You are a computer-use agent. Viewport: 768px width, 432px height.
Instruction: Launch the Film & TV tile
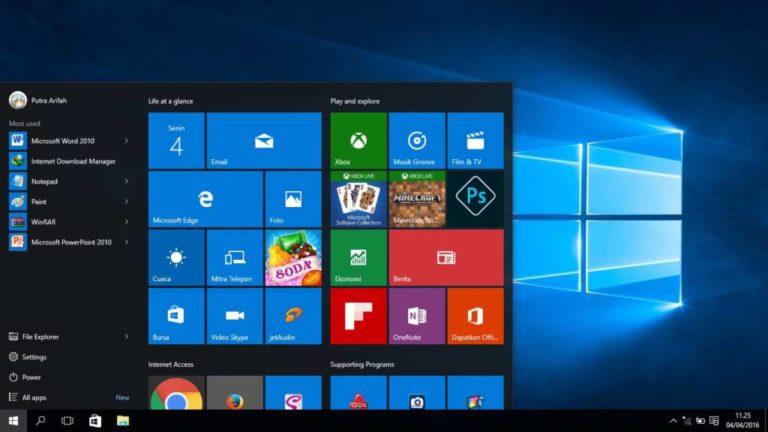(x=475, y=141)
